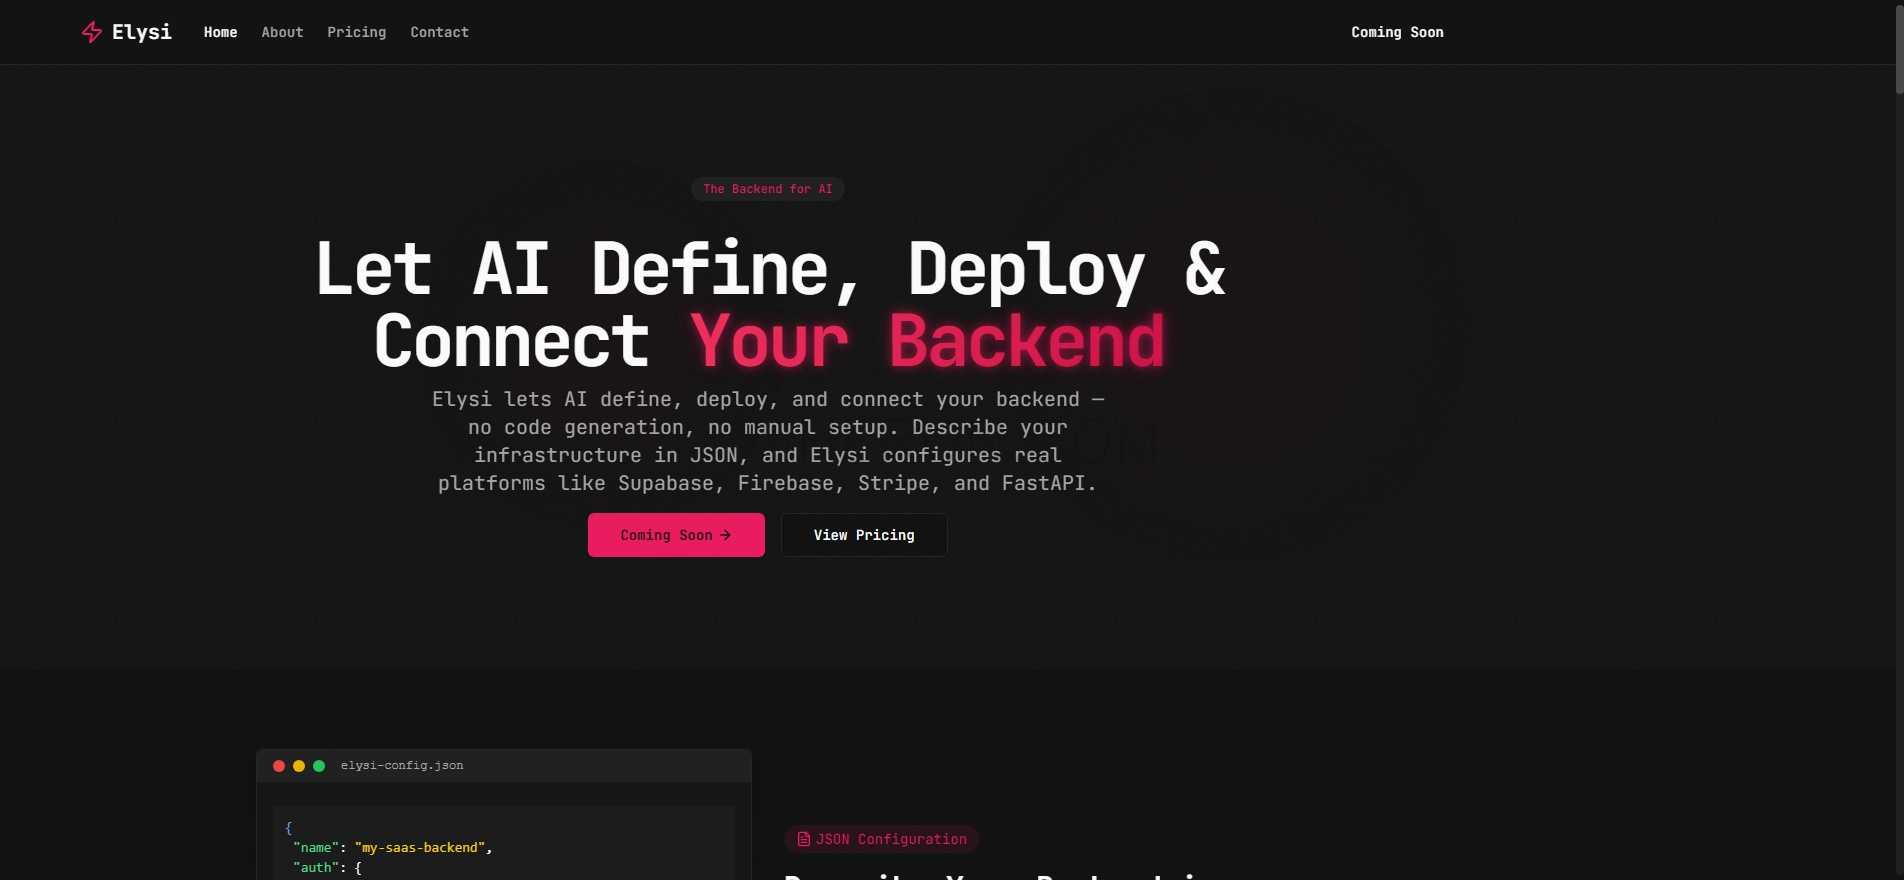Click the JSON Configuration badge
Image resolution: width=1904 pixels, height=880 pixels.
881,839
